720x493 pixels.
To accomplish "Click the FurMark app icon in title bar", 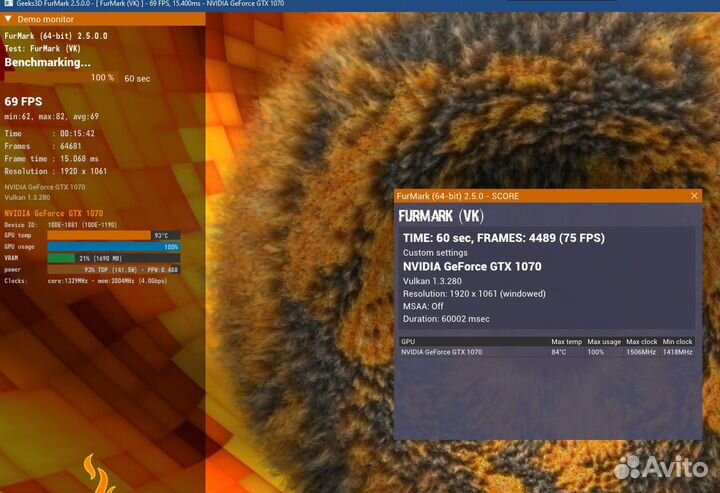I will click(8, 3).
